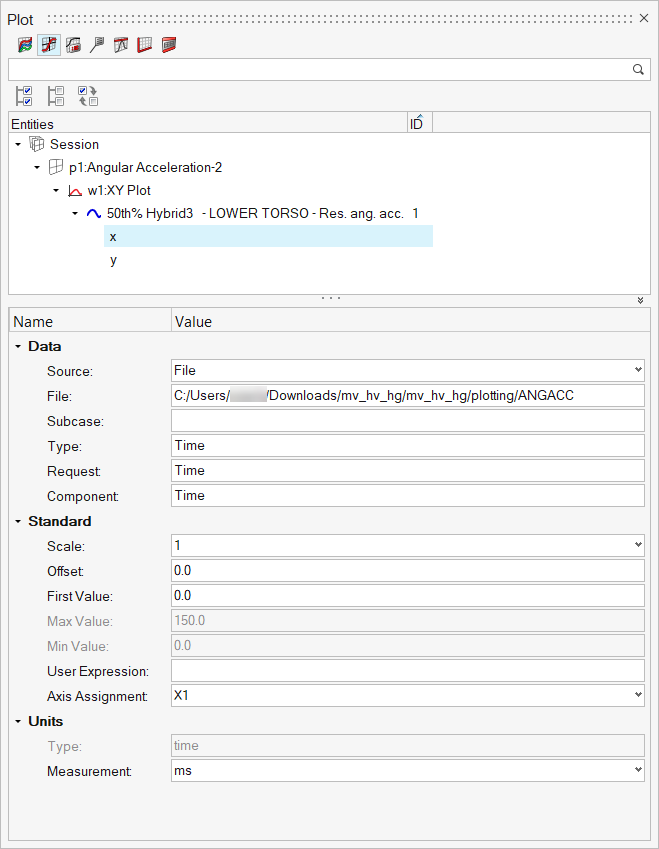Open the Measurement dropdown showing ms
This screenshot has width=659, height=849.
(408, 770)
